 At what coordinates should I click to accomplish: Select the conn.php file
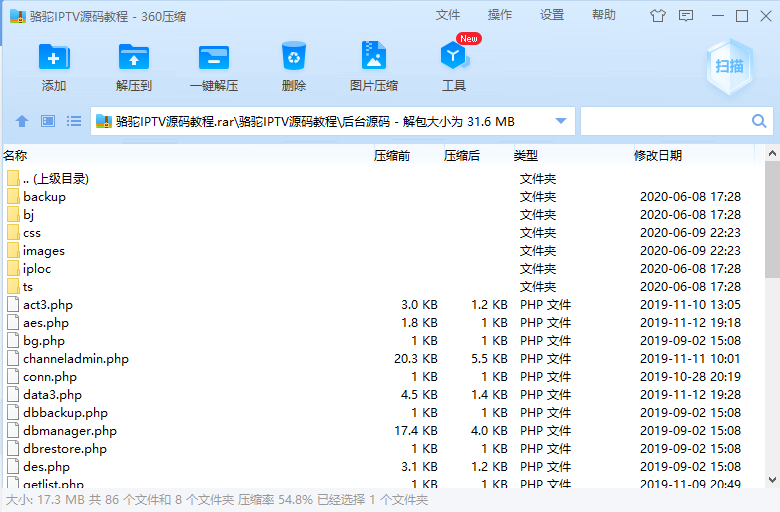pyautogui.click(x=383, y=377)
